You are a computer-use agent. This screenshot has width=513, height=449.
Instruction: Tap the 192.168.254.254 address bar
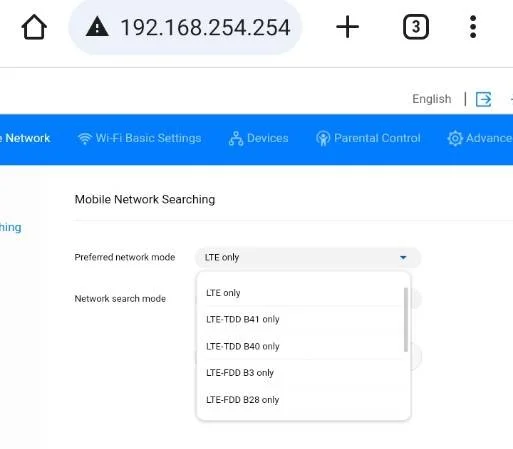tap(185, 27)
